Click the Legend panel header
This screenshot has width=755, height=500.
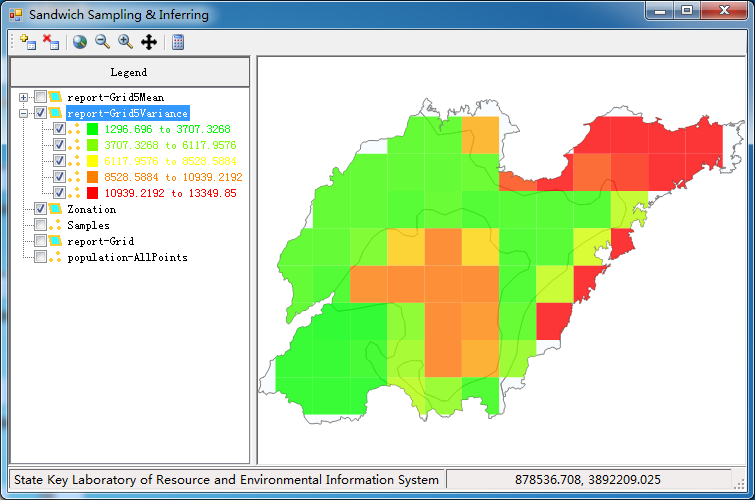coord(130,72)
